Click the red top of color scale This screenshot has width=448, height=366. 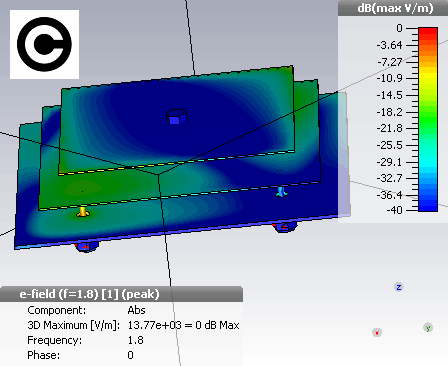pyautogui.click(x=428, y=32)
